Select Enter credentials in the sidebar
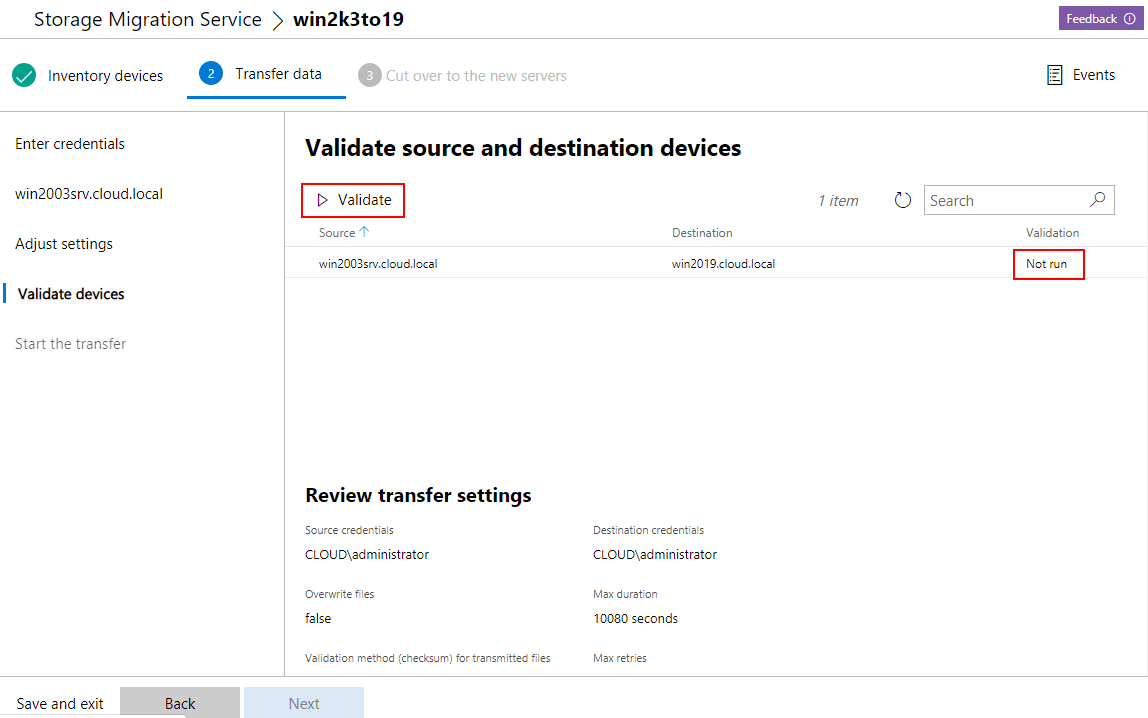This screenshot has width=1148, height=718. 70,144
